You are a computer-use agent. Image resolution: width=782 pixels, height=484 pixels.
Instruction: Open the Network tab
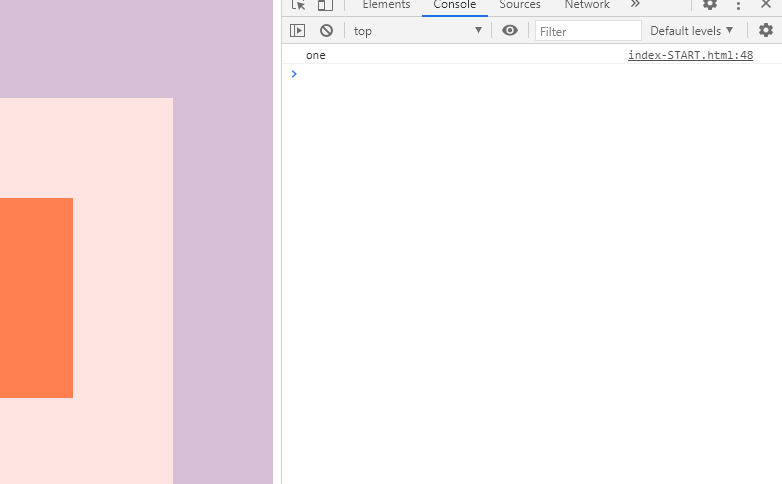(587, 5)
